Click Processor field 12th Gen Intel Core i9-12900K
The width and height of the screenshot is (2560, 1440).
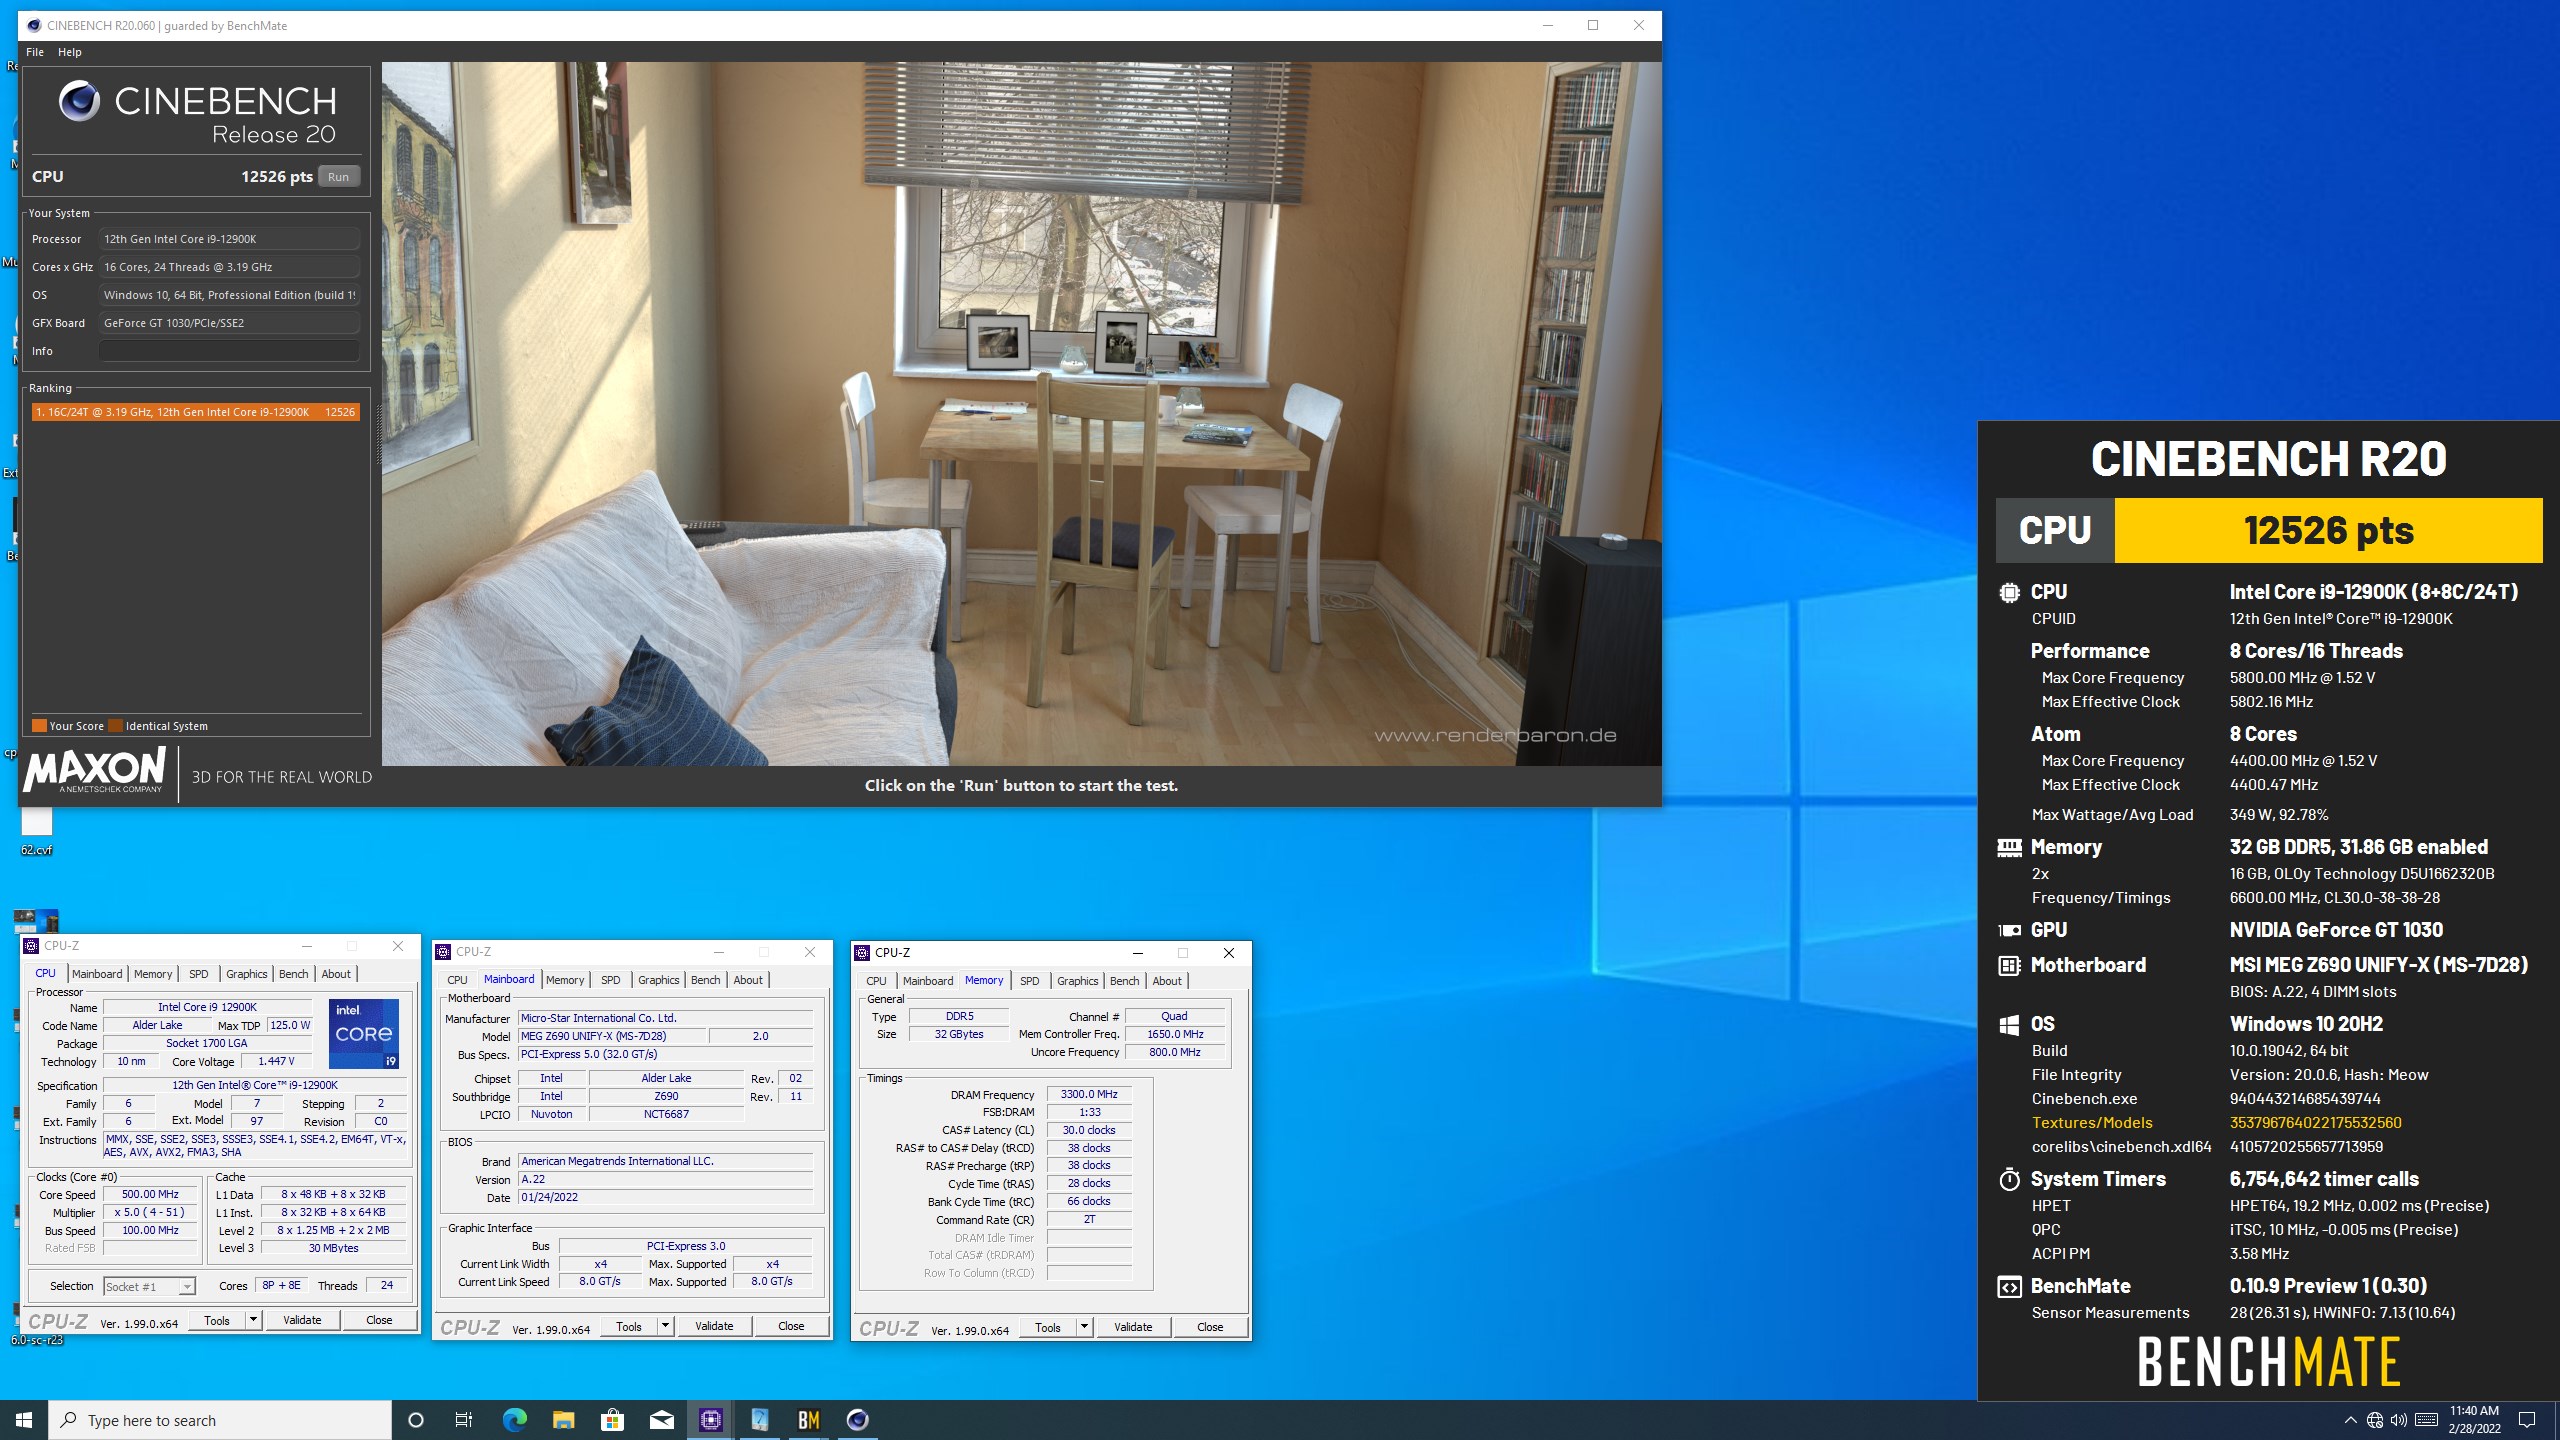click(x=229, y=239)
